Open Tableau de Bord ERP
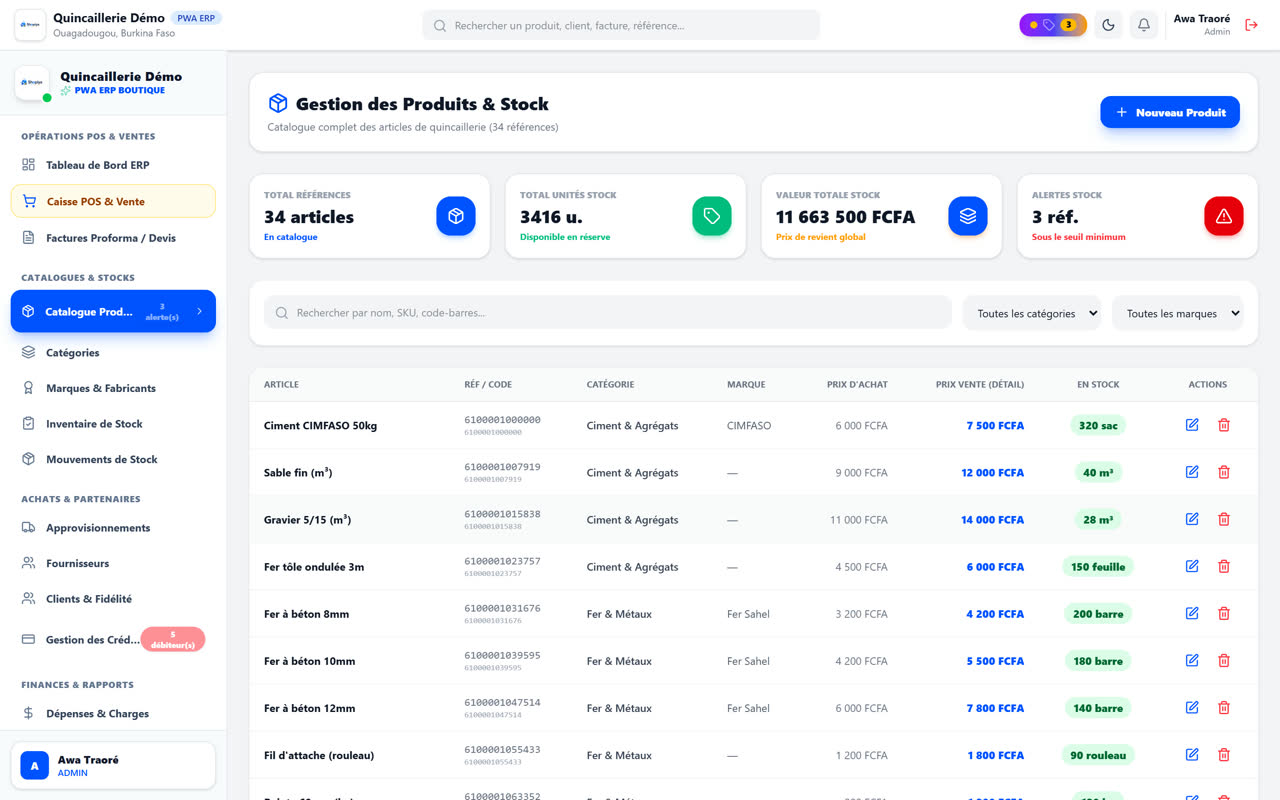Image resolution: width=1280 pixels, height=800 pixels. point(113,165)
